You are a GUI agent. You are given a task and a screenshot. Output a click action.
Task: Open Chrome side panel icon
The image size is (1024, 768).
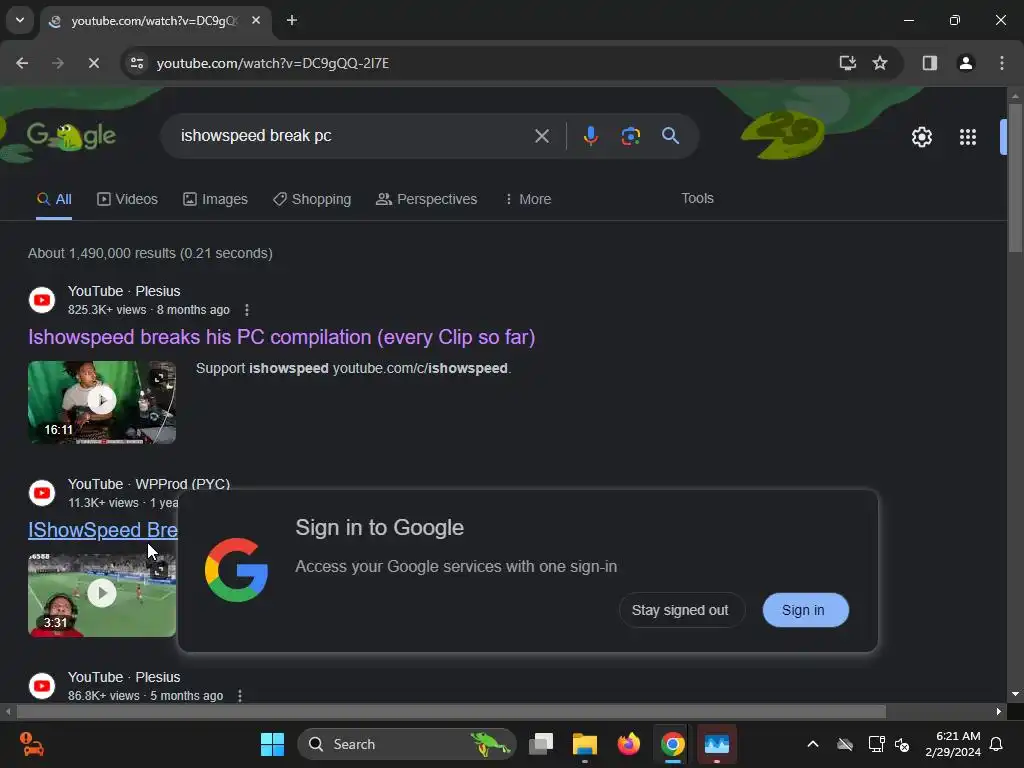click(x=930, y=63)
